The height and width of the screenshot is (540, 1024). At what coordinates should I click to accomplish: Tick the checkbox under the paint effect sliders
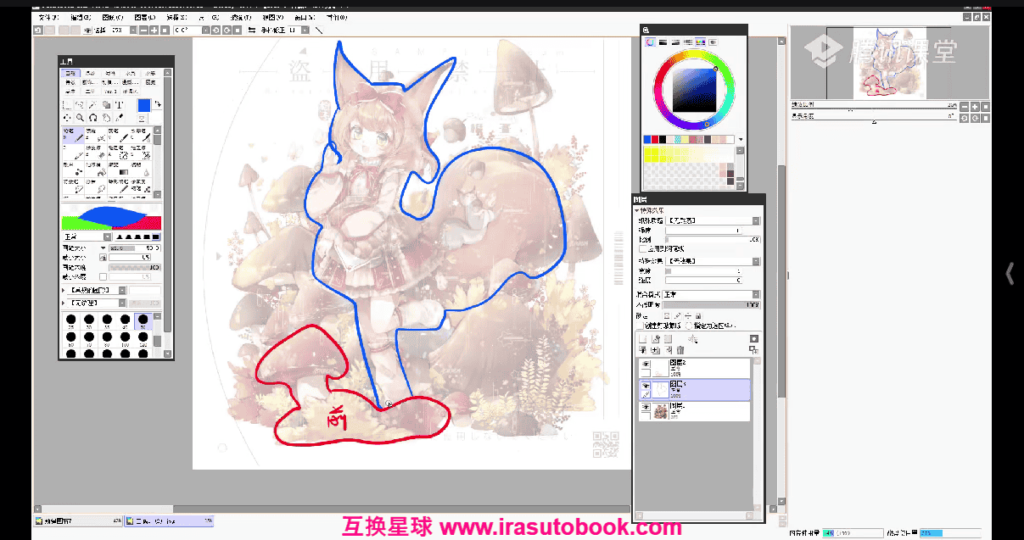(643, 249)
